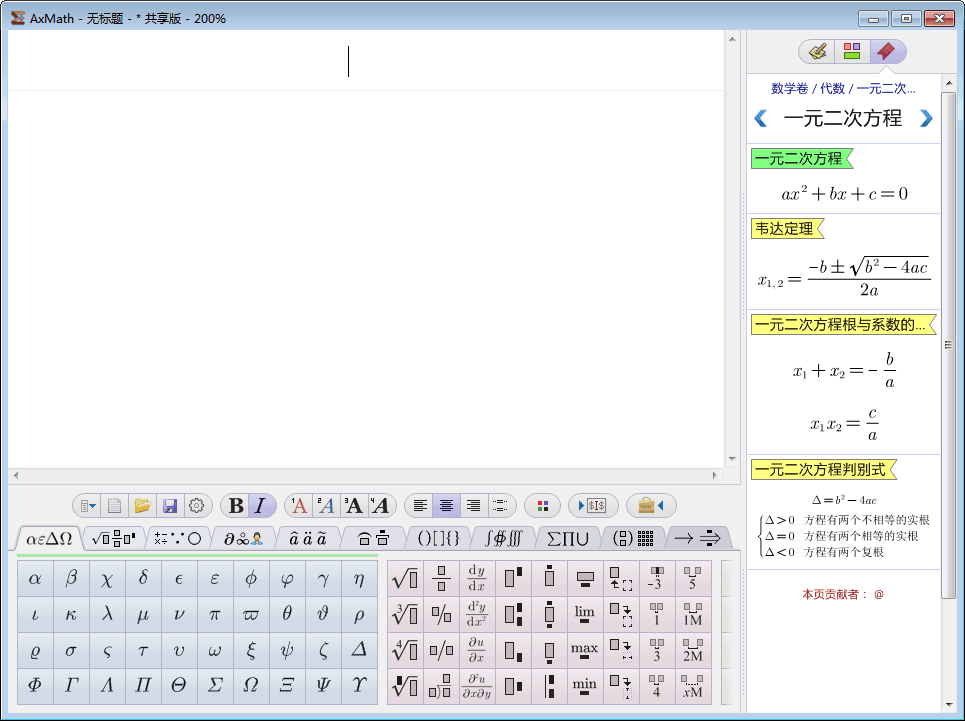
Task: Click the Greek letter alpha symbol
Action: [x=35, y=579]
